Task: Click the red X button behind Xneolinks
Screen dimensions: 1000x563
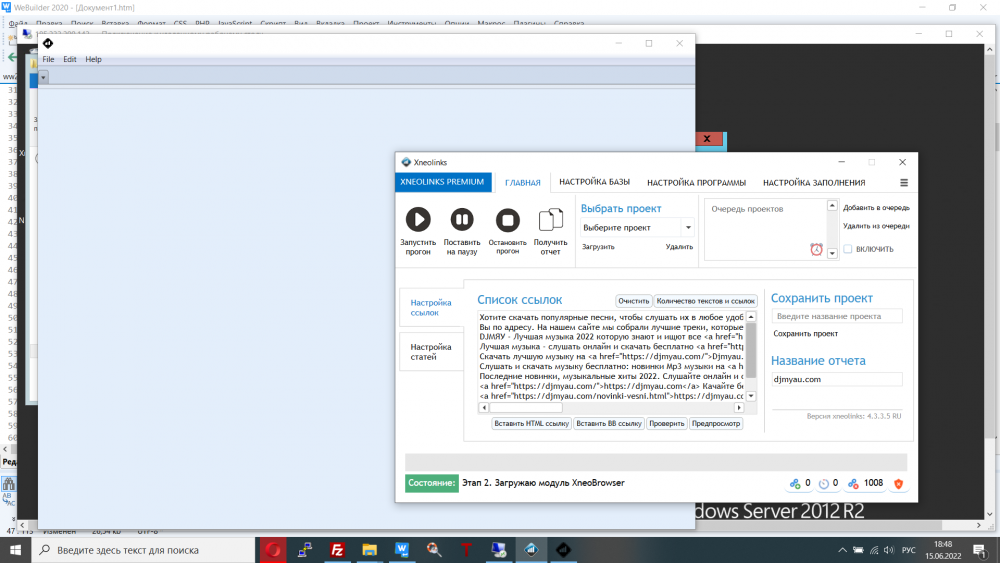Action: (707, 139)
